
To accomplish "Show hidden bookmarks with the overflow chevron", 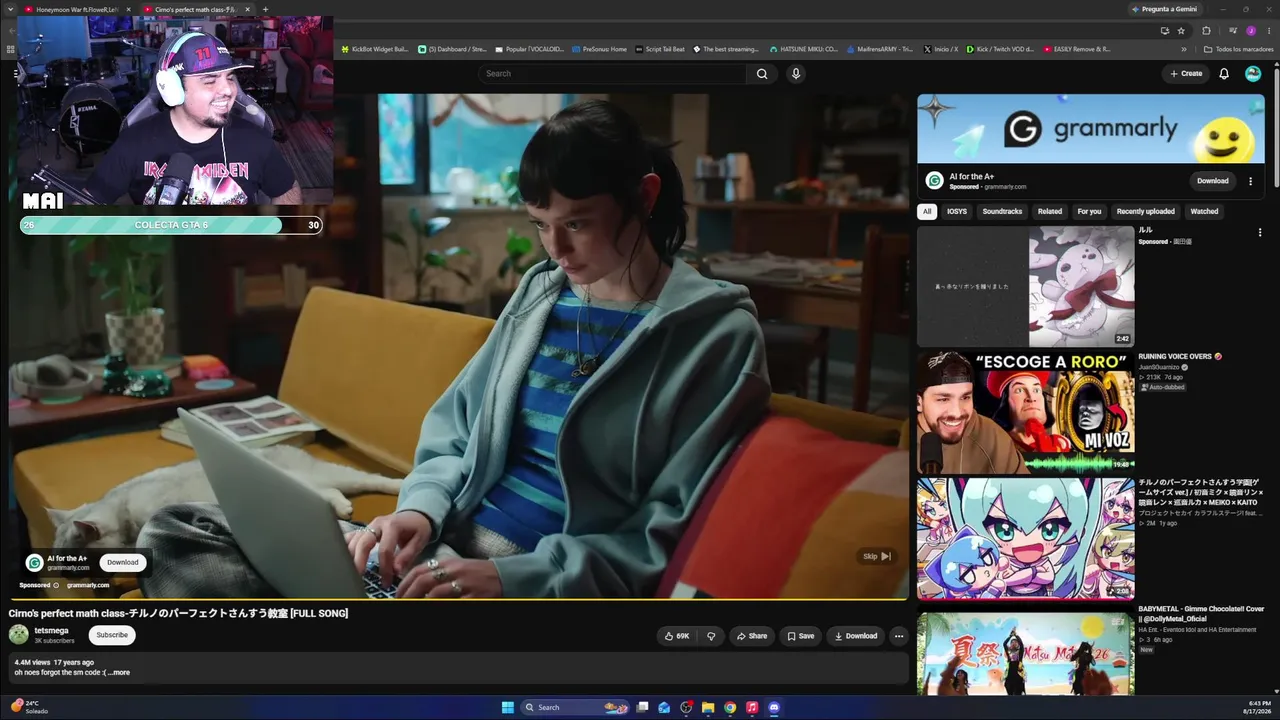I will pos(1184,49).
